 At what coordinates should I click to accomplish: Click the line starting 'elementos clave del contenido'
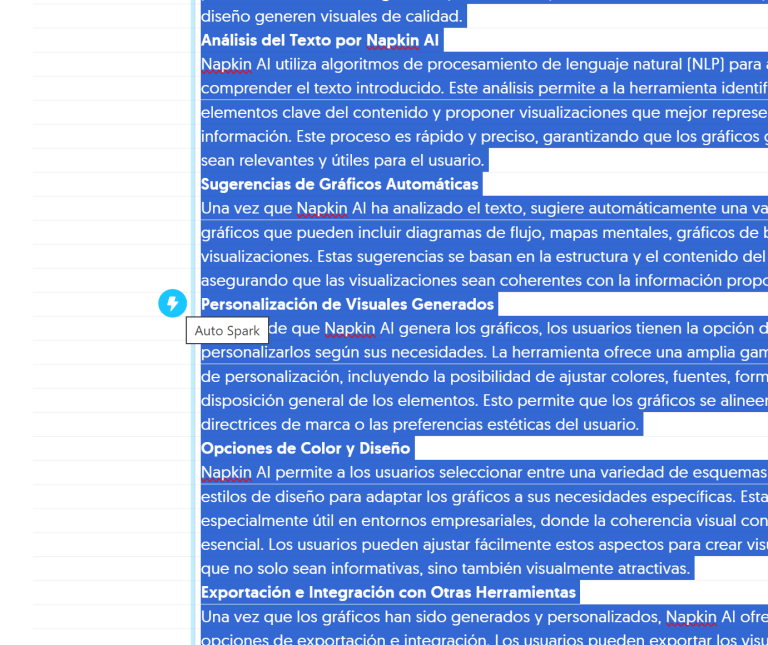click(x=484, y=112)
